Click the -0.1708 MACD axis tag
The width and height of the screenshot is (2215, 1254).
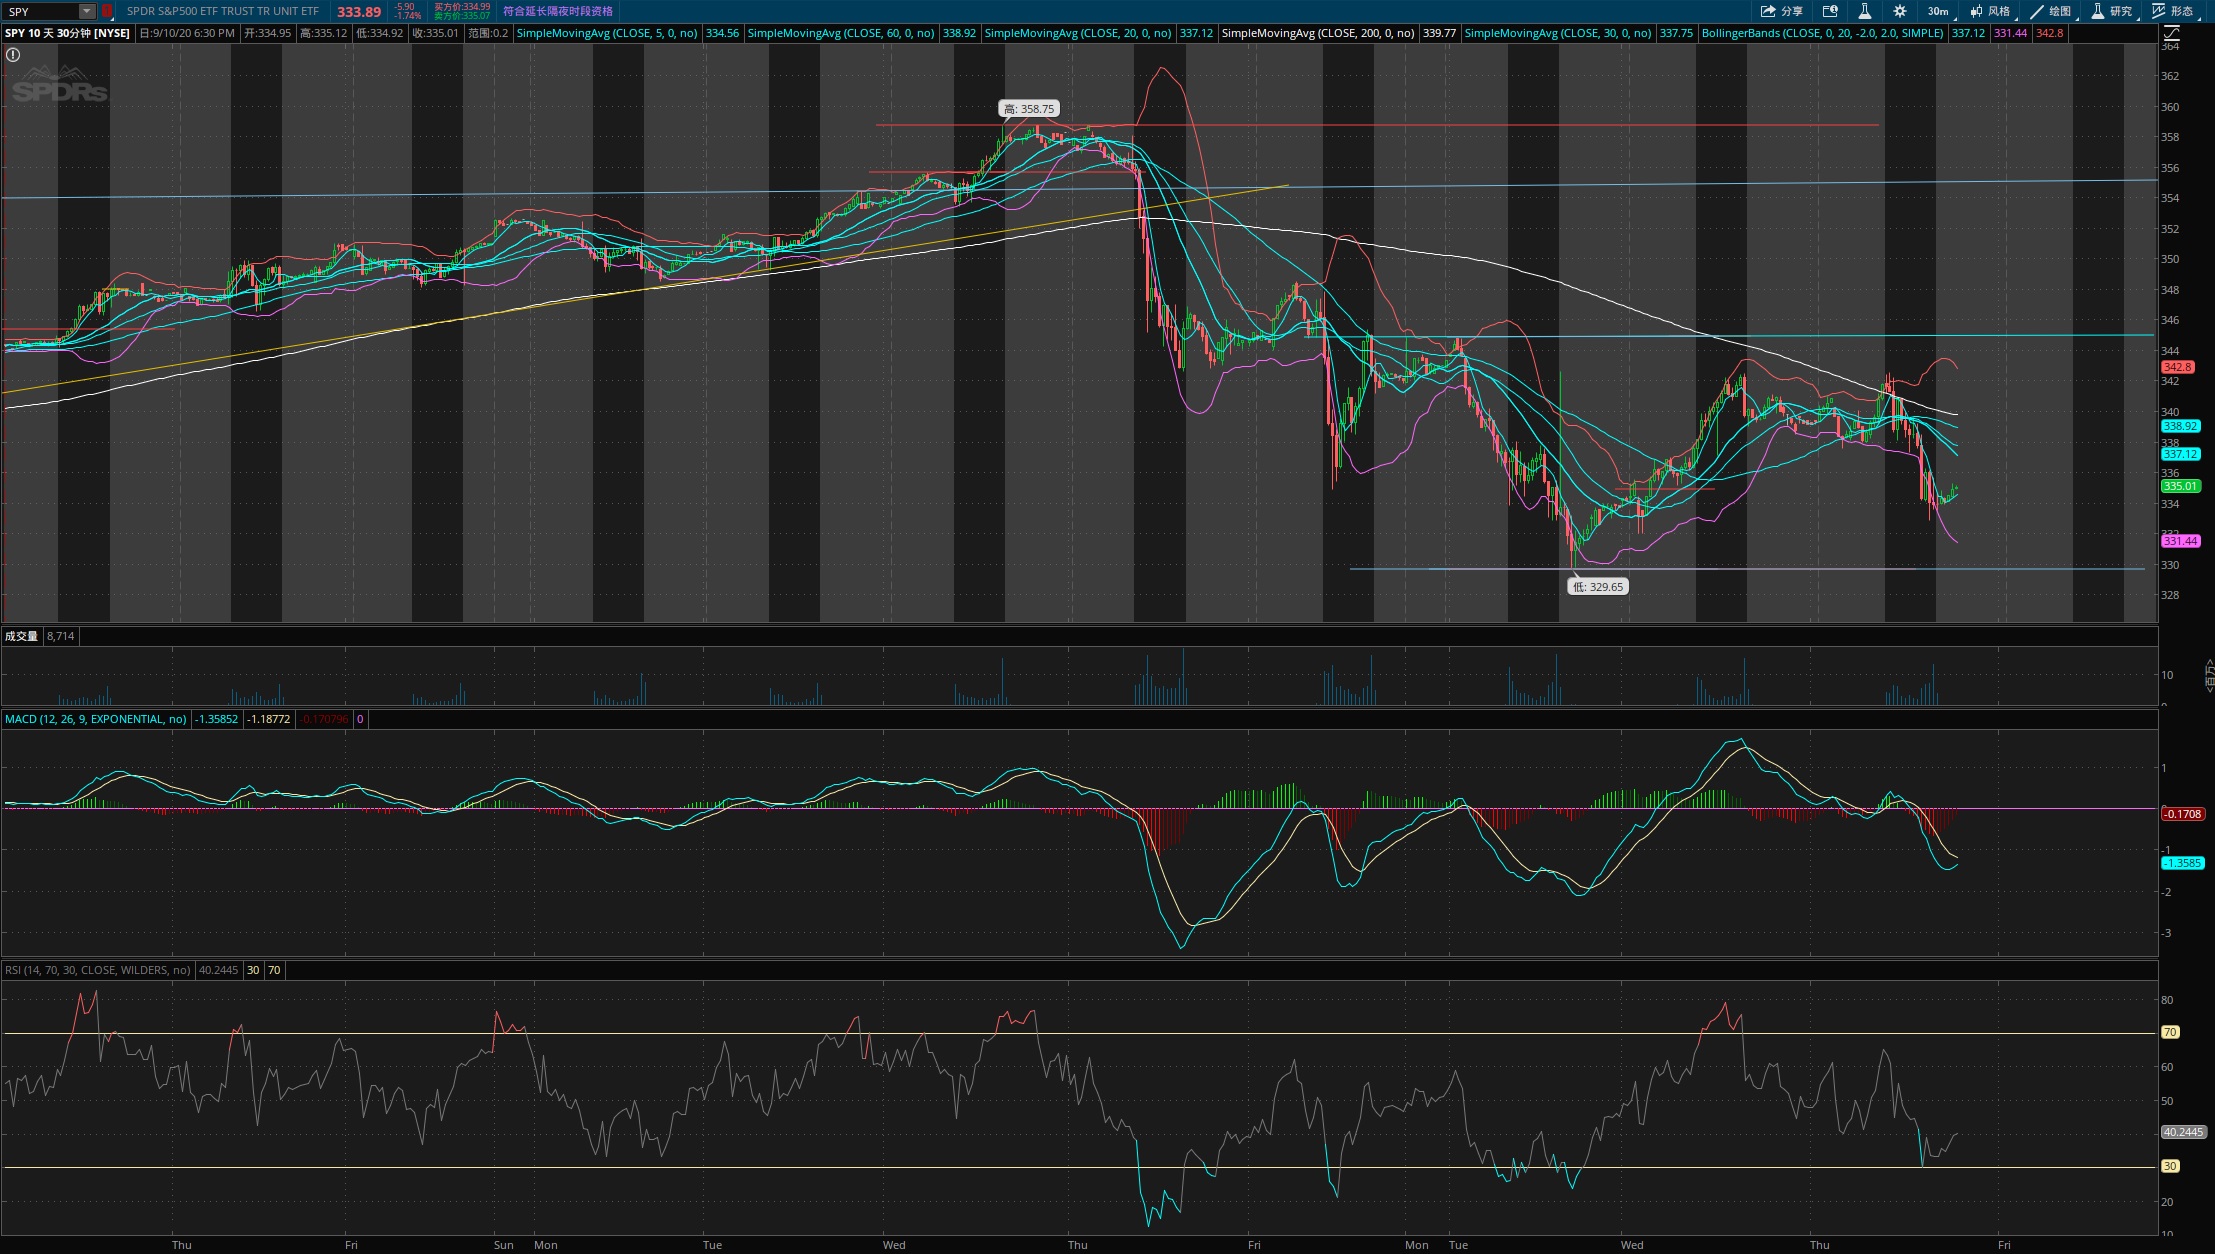[x=2182, y=814]
